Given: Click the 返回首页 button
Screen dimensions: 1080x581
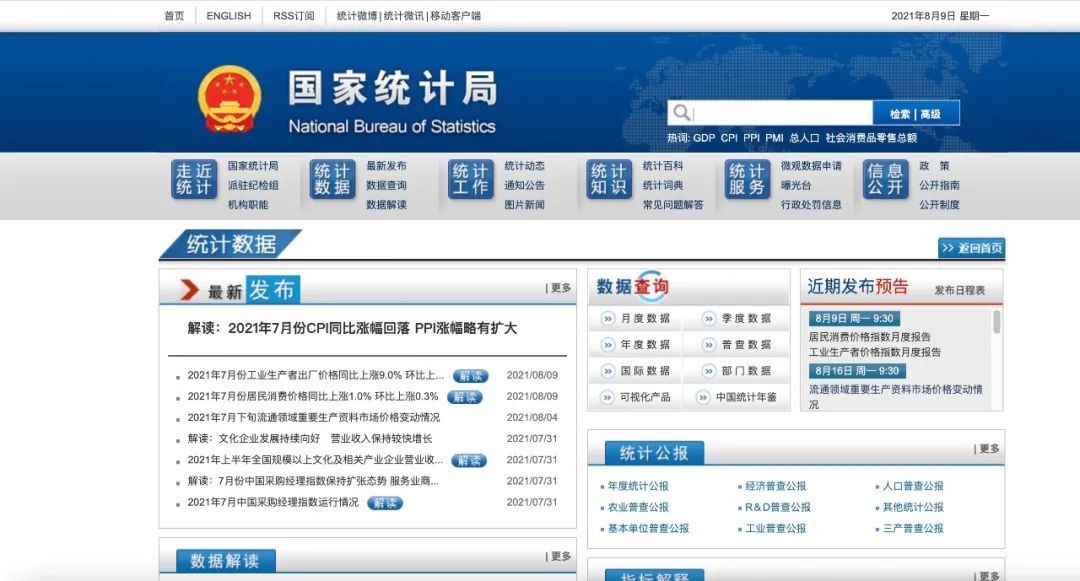Looking at the screenshot, I should click(971, 248).
